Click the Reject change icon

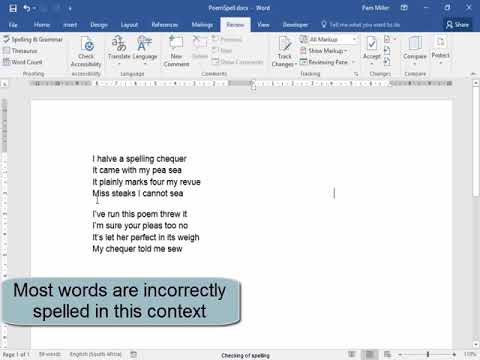[x=387, y=39]
